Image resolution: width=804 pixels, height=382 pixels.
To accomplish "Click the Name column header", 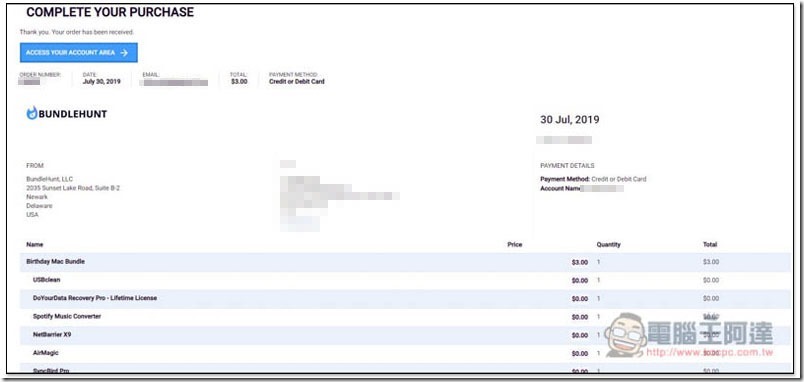I will pos(35,245).
